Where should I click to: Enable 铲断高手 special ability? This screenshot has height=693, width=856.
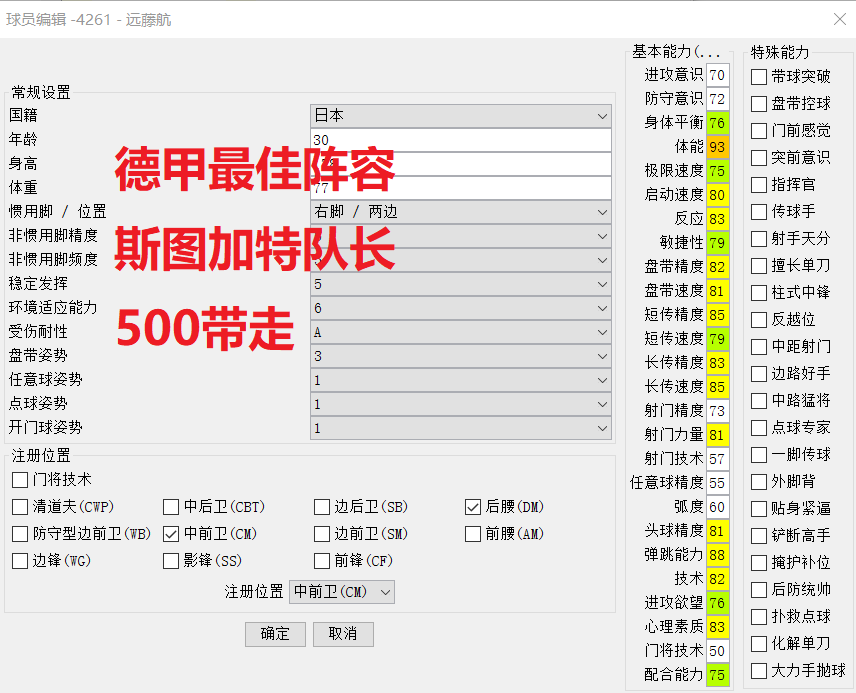click(x=759, y=536)
